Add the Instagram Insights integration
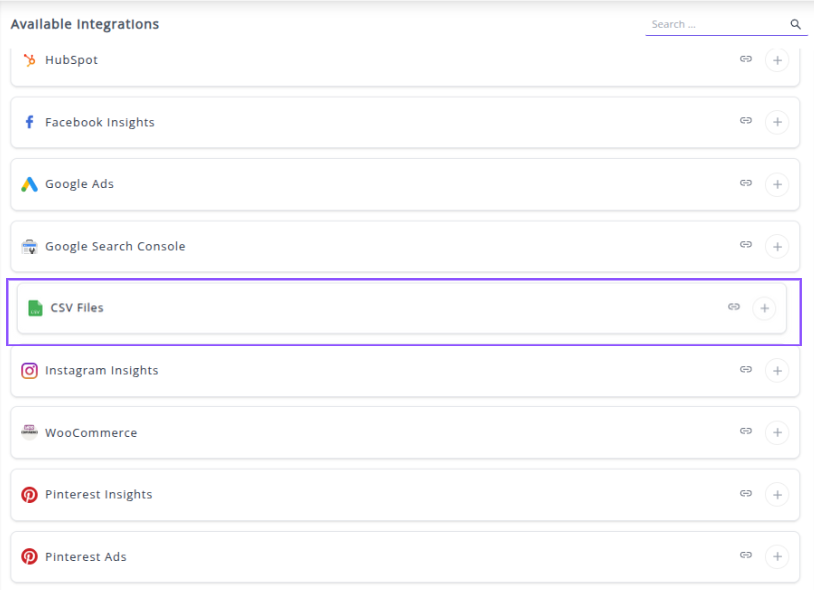The width and height of the screenshot is (814, 590). (x=776, y=371)
